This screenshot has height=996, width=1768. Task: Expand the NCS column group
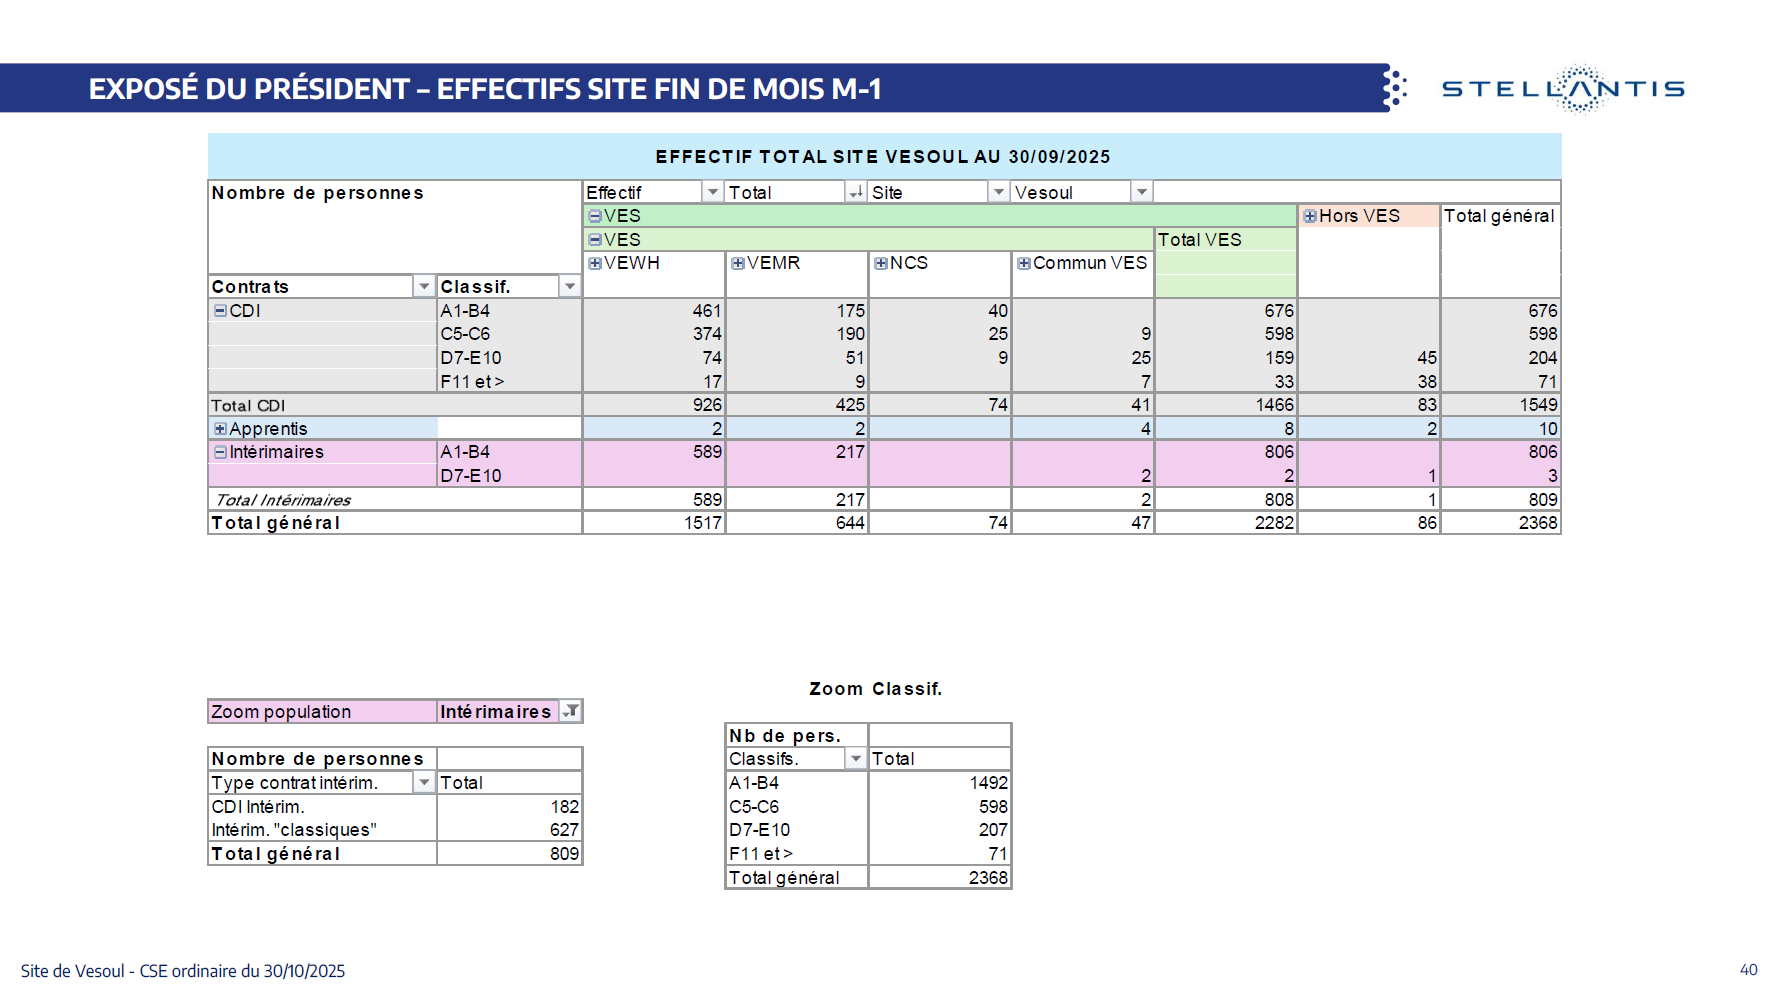[881, 263]
